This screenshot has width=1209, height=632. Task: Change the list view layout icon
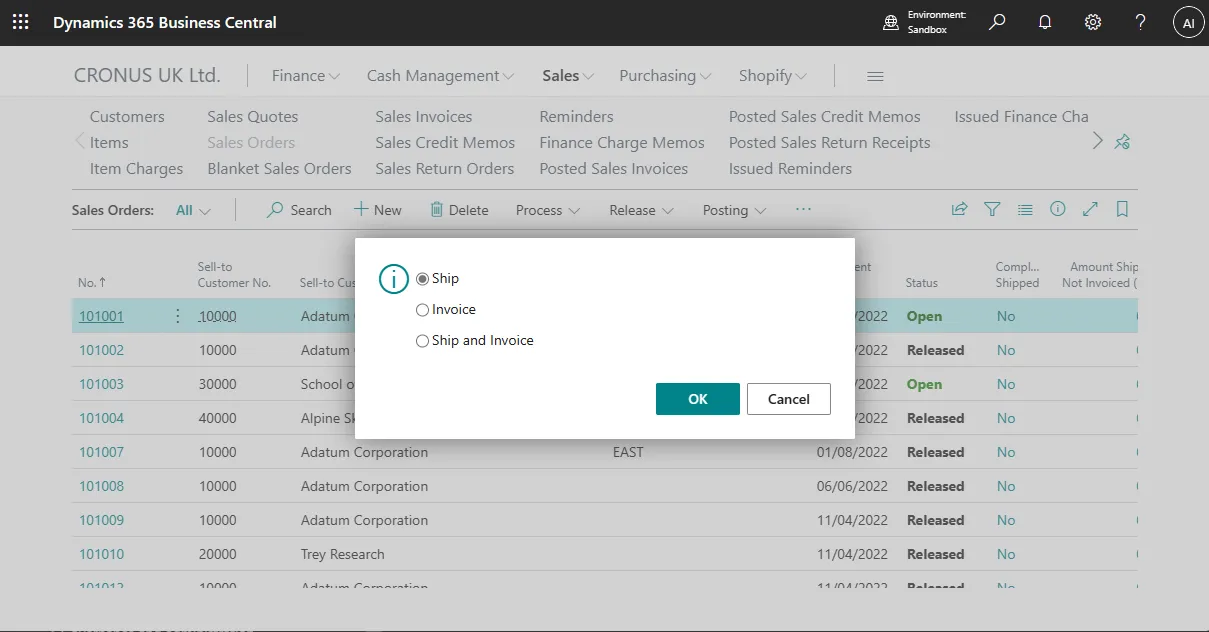(x=1025, y=209)
